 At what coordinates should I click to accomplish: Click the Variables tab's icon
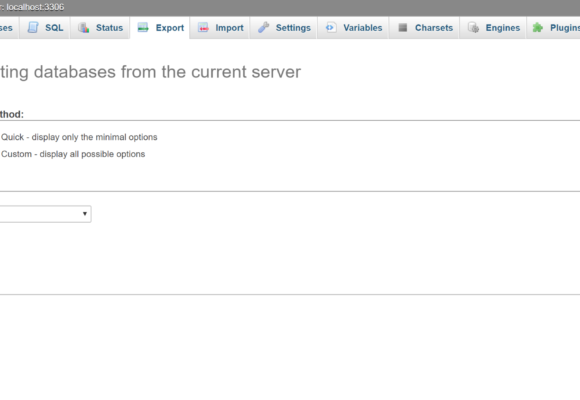pos(331,27)
